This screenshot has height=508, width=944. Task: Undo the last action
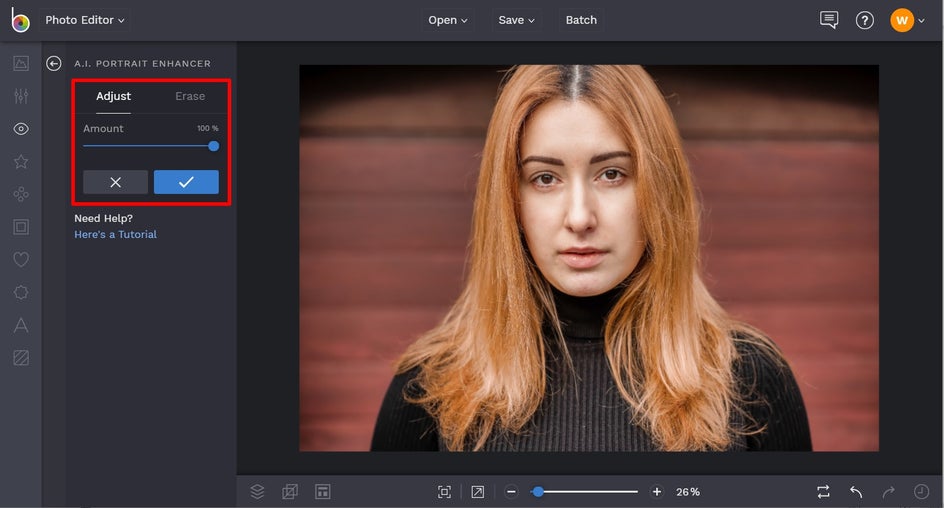pos(856,492)
